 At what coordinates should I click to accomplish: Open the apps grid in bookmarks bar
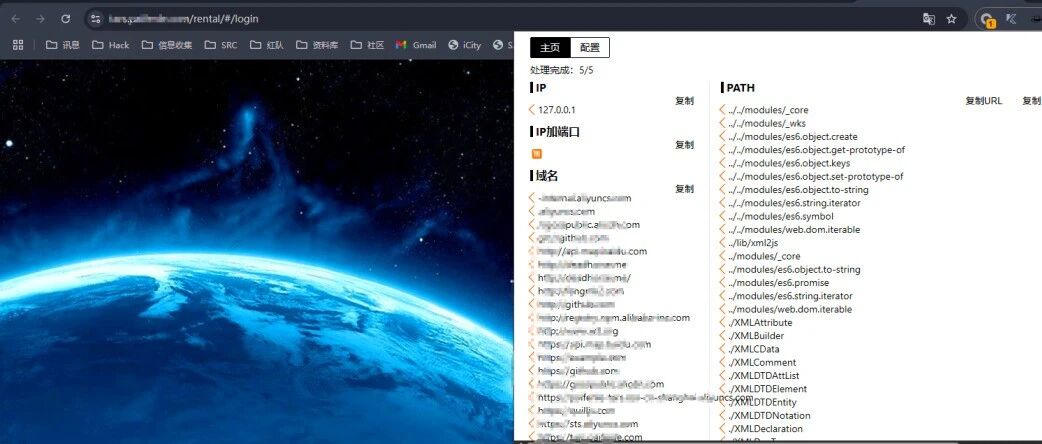point(18,45)
